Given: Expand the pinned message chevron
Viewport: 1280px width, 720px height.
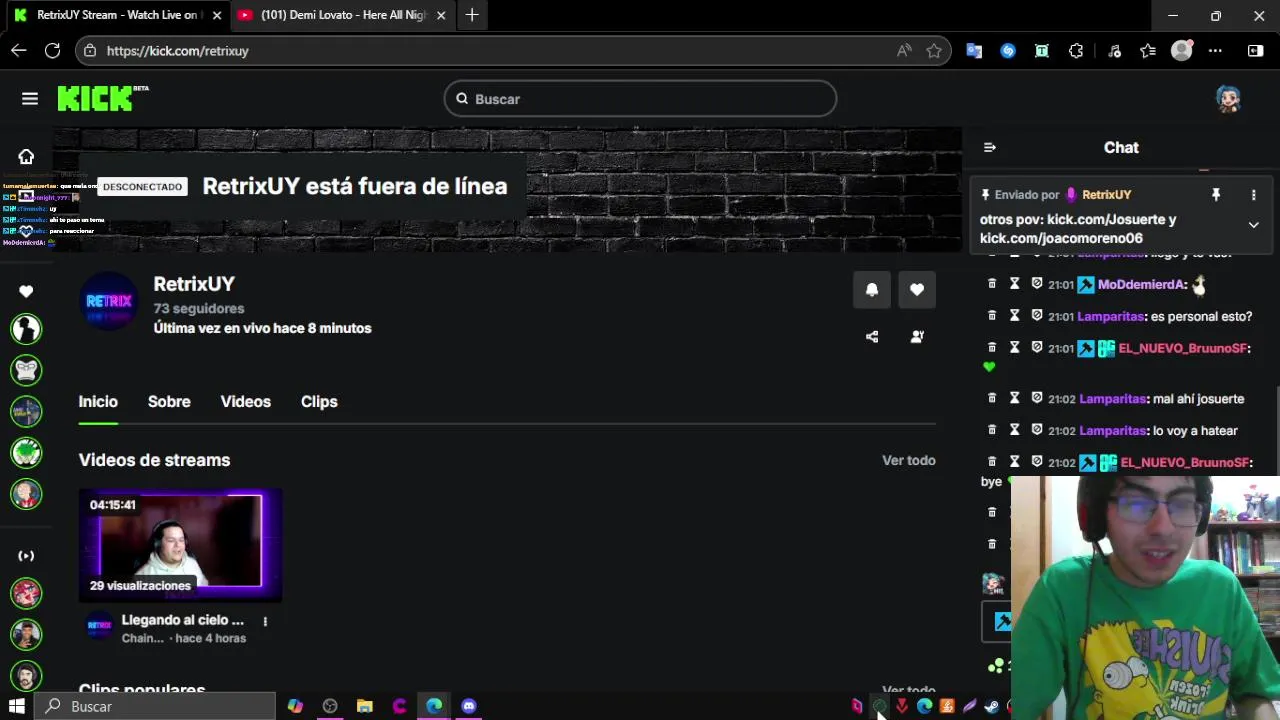Looking at the screenshot, I should 1253,225.
